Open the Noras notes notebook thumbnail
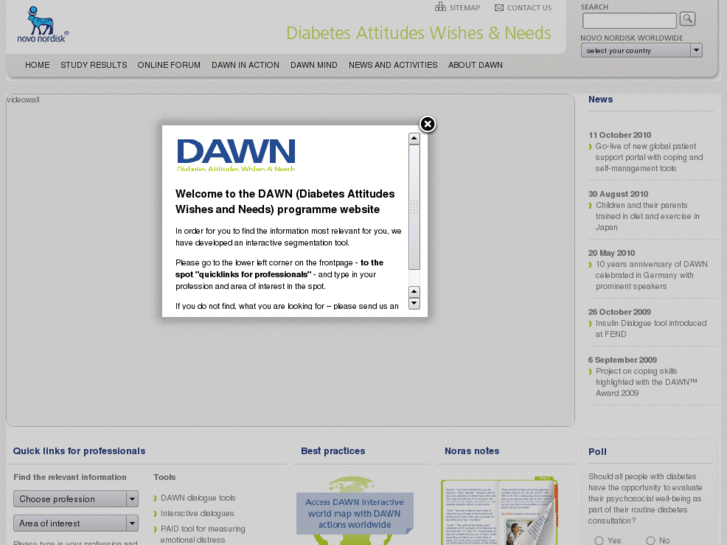727x545 pixels. pos(499,512)
